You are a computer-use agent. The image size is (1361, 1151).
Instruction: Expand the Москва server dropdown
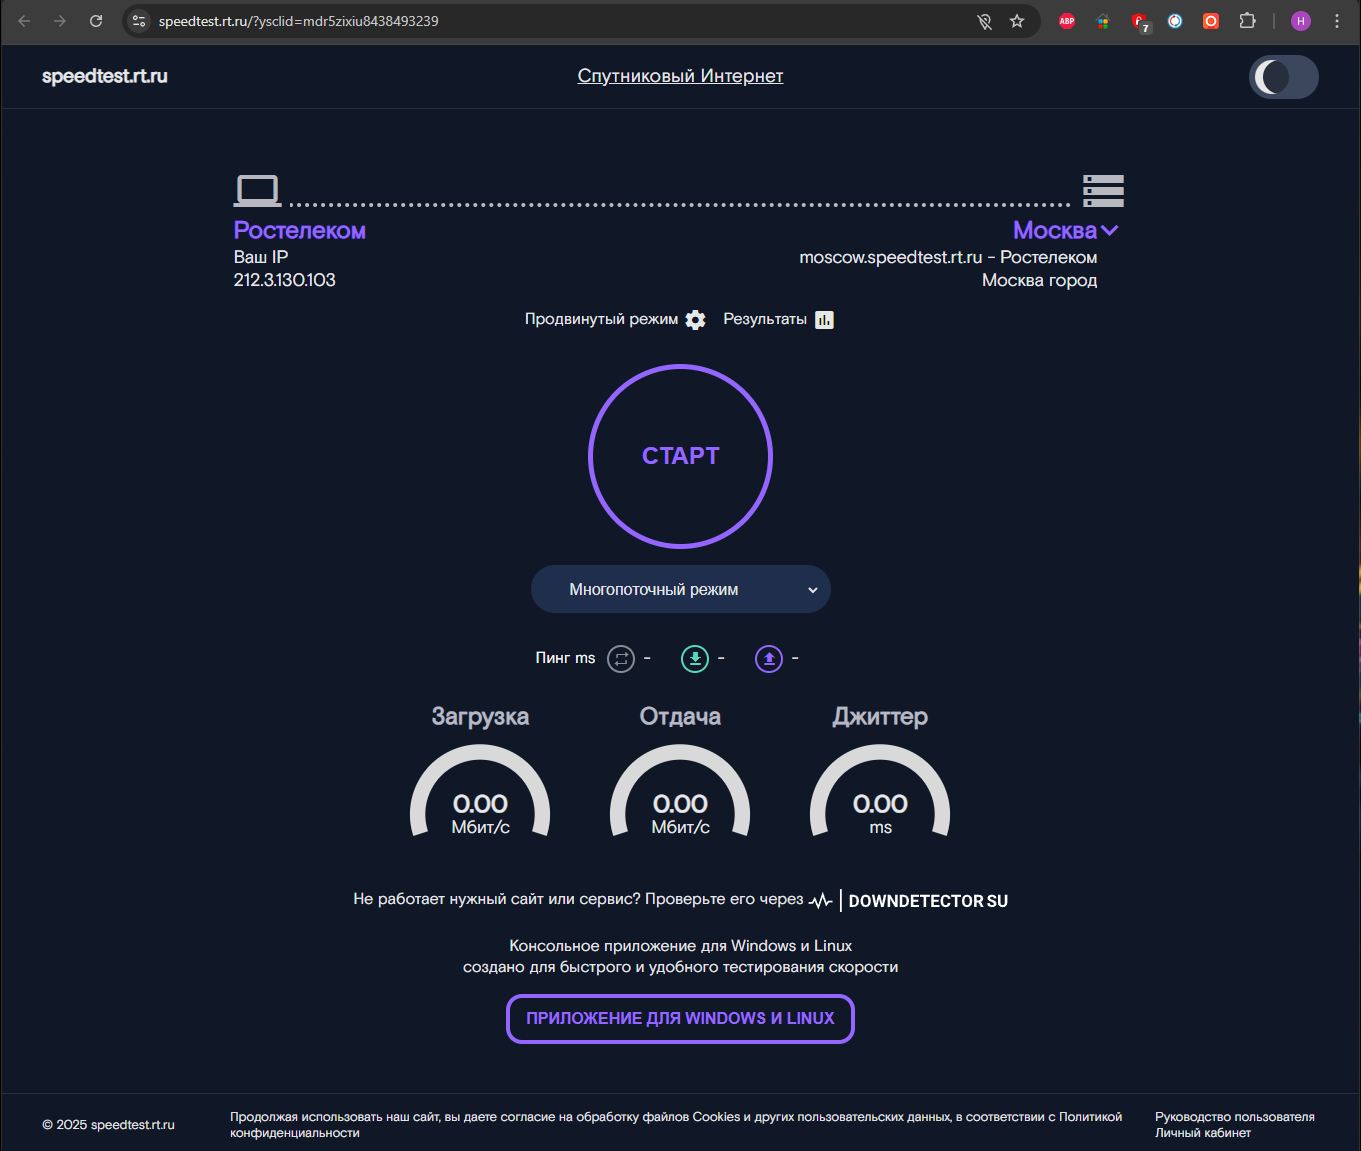point(1065,231)
